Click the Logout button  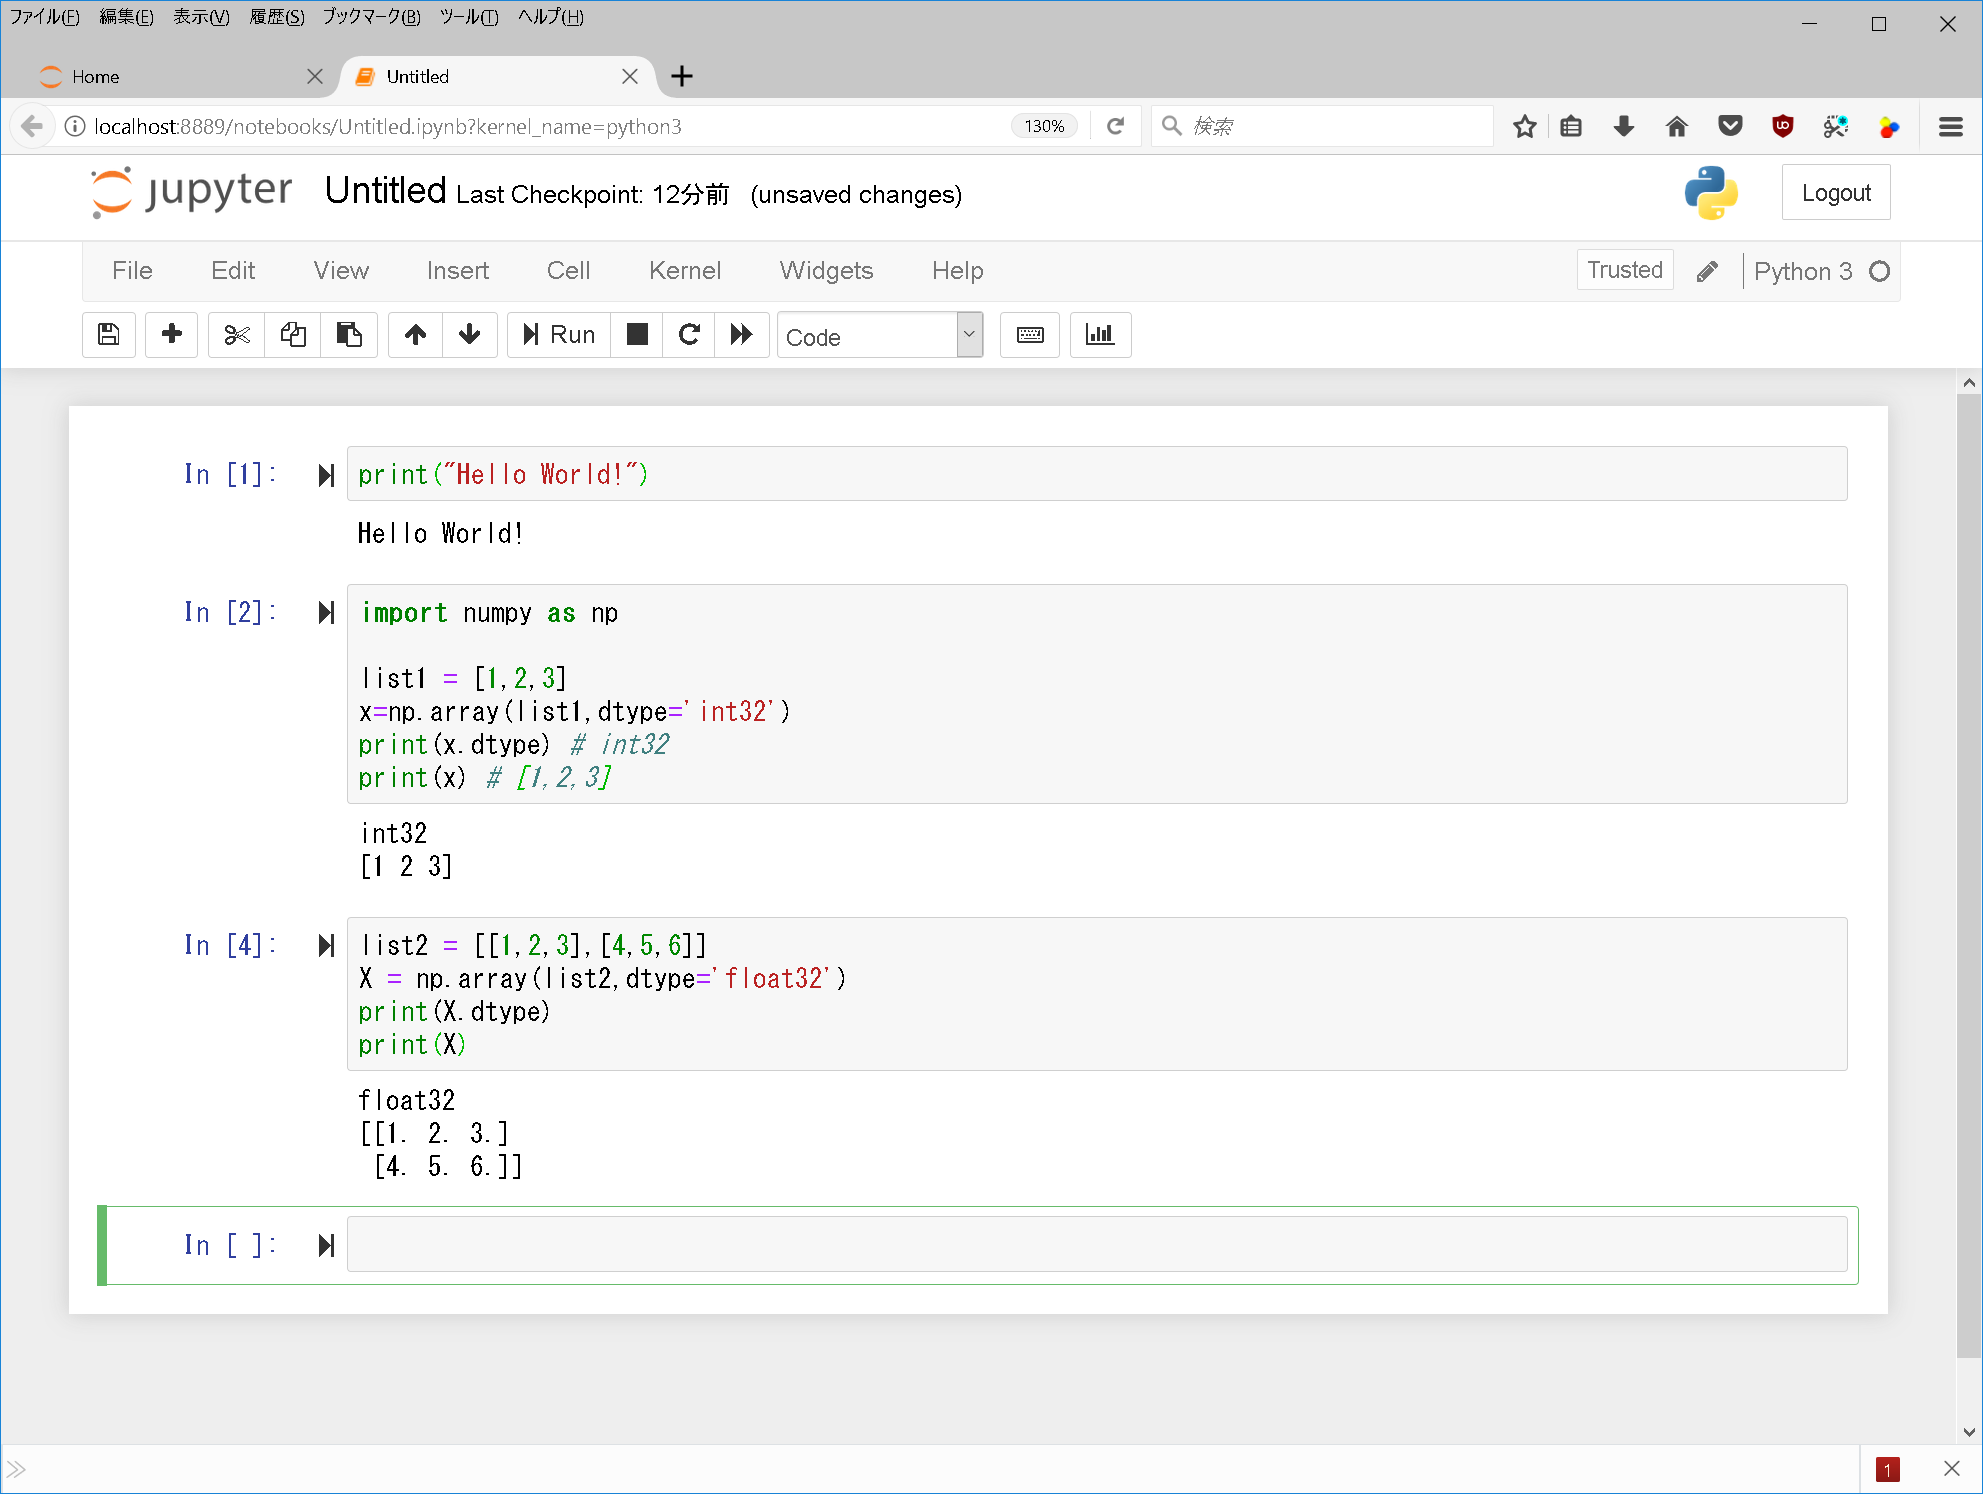[x=1835, y=193]
